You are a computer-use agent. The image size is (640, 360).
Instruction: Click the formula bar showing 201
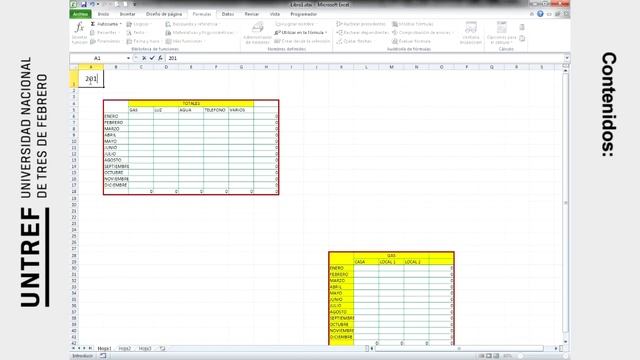(364, 58)
